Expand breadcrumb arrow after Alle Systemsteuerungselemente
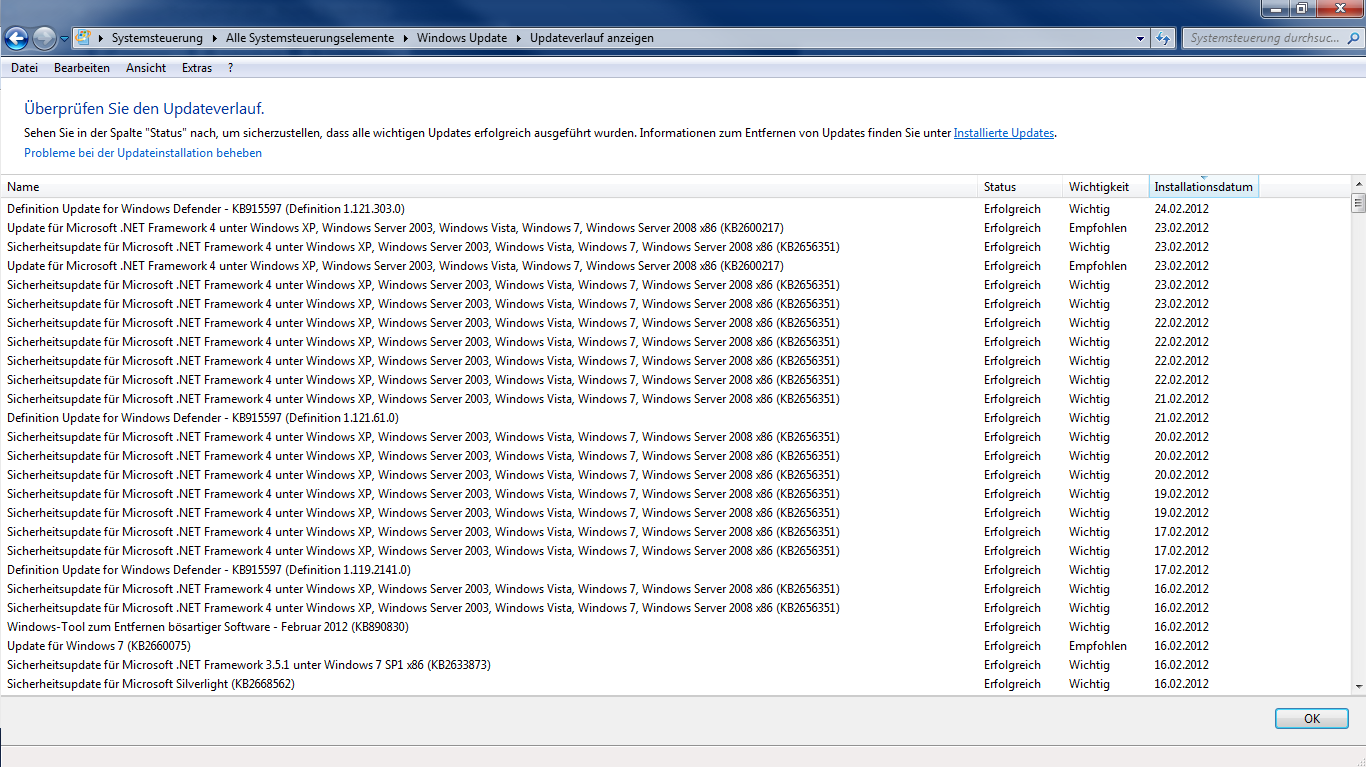 click(x=406, y=38)
